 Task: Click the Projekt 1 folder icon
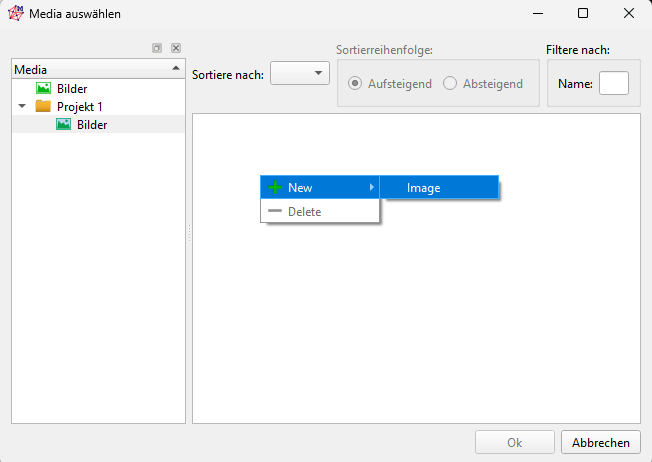(x=43, y=107)
